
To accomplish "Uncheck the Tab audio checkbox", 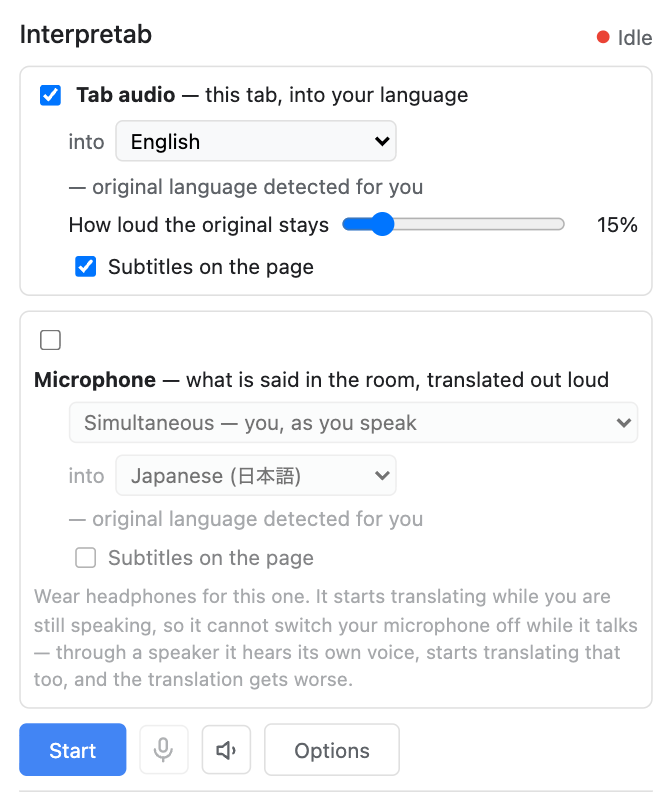I will (x=50, y=95).
